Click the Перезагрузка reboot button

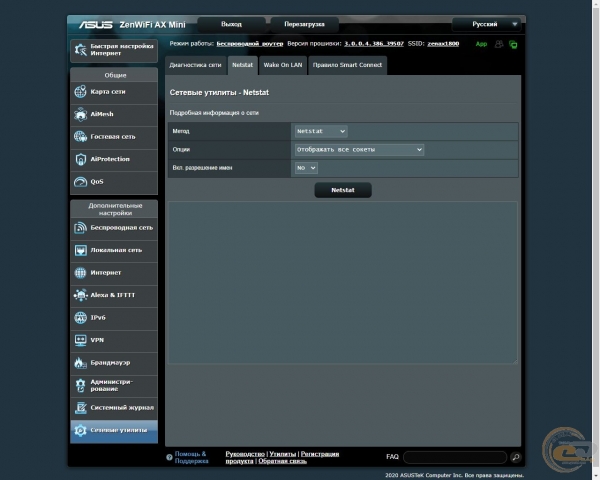click(305, 24)
